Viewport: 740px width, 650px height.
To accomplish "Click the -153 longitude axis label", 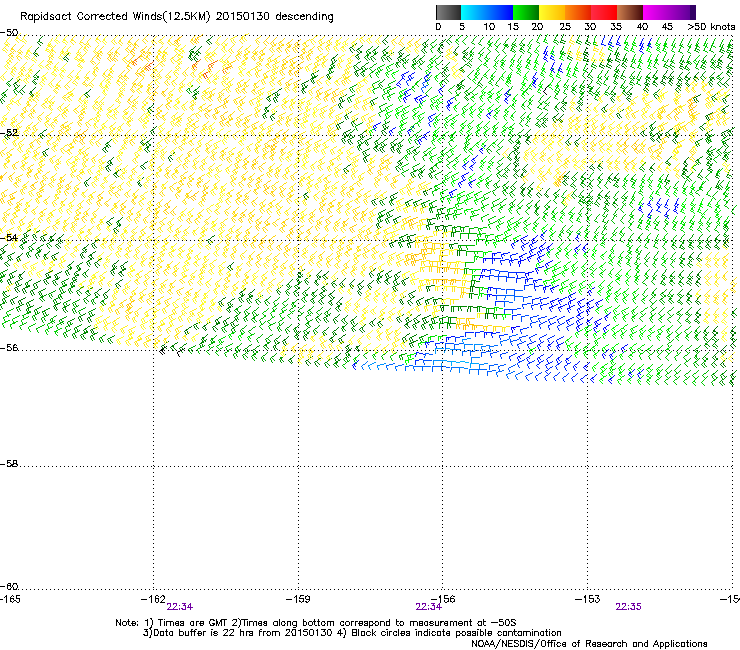I will coord(588,599).
